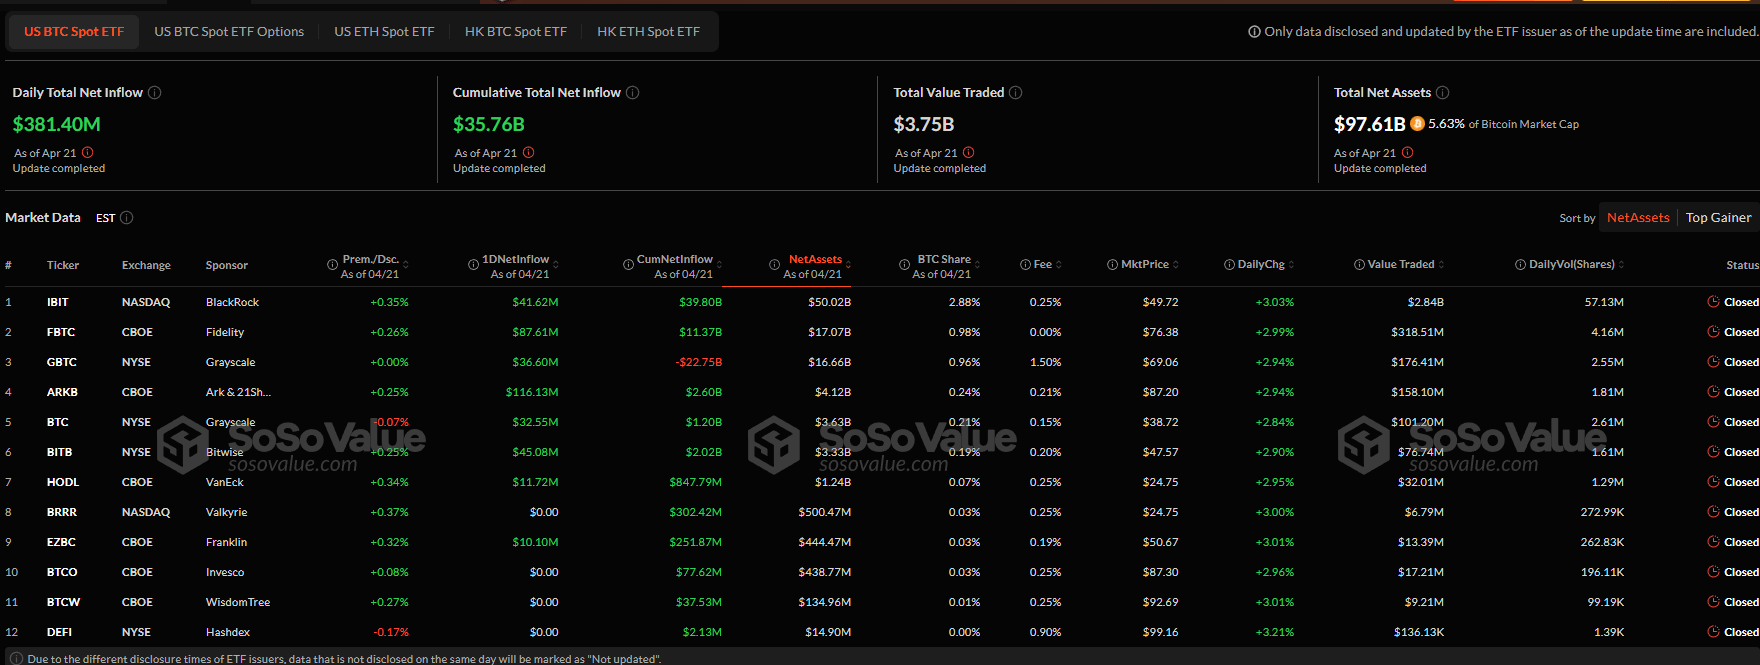1760x665 pixels.
Task: Switch to US BTC Spot ETF tab
Action: click(74, 32)
